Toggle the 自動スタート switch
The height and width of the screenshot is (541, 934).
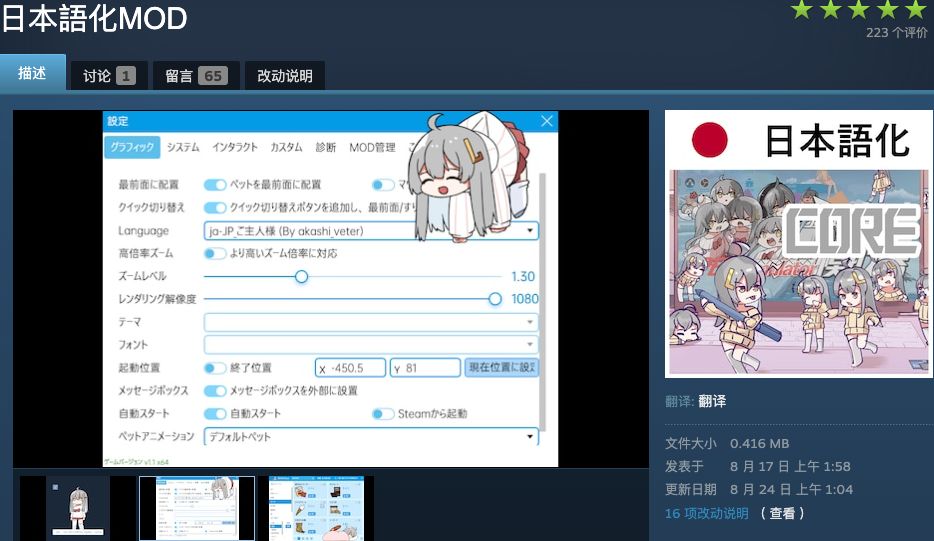point(214,413)
